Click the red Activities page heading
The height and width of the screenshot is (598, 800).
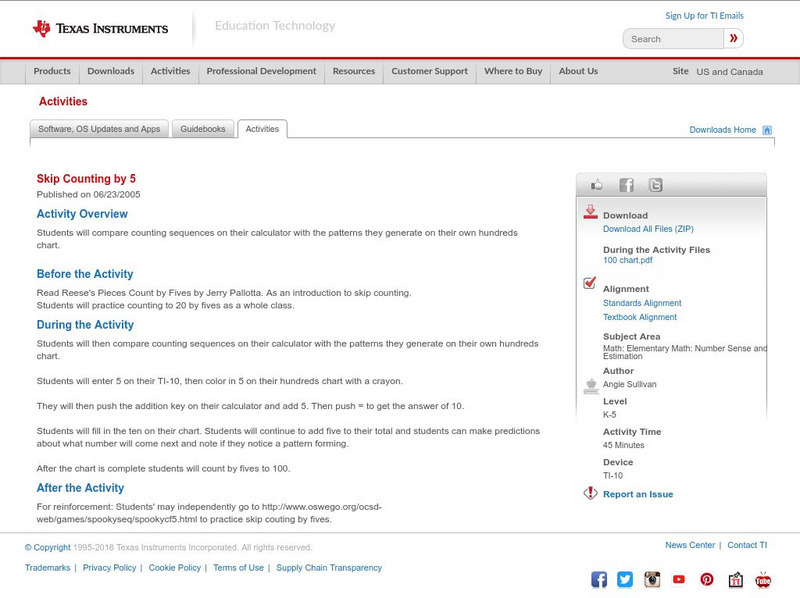(63, 102)
